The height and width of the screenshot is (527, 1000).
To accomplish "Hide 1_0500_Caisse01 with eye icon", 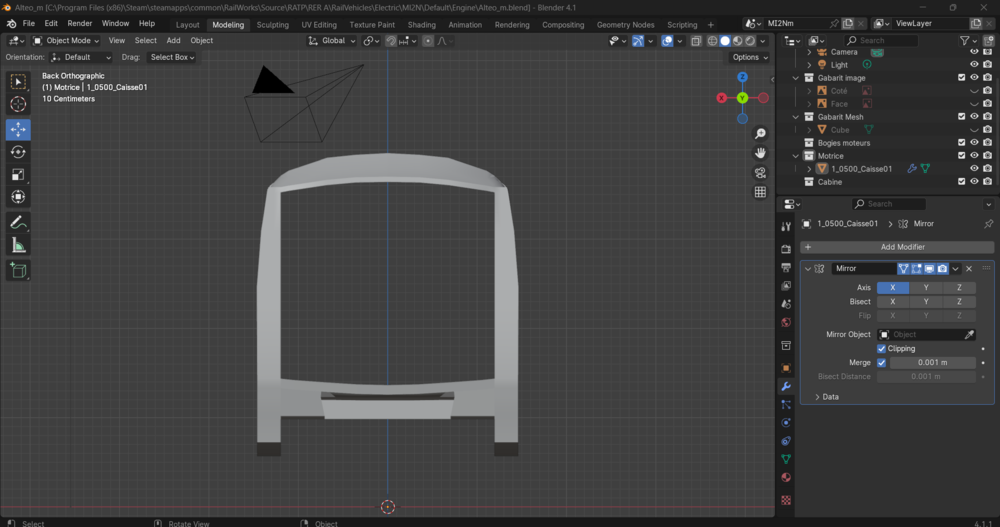I will [974, 169].
